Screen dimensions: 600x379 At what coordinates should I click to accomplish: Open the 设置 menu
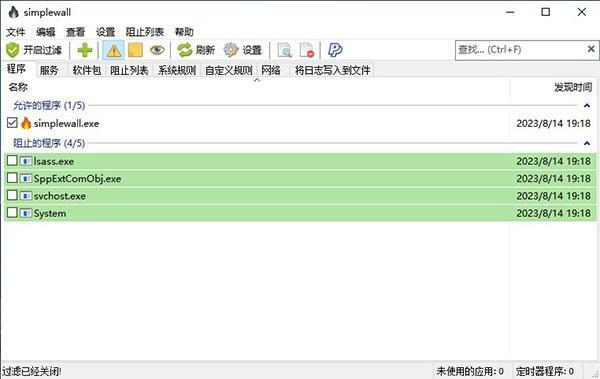pos(105,32)
